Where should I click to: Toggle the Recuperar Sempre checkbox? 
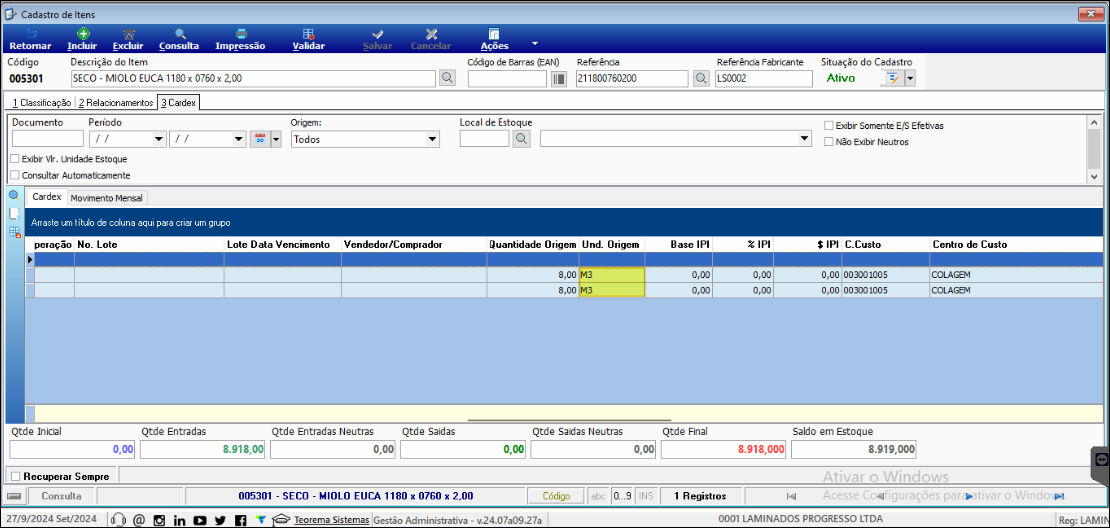[x=16, y=476]
